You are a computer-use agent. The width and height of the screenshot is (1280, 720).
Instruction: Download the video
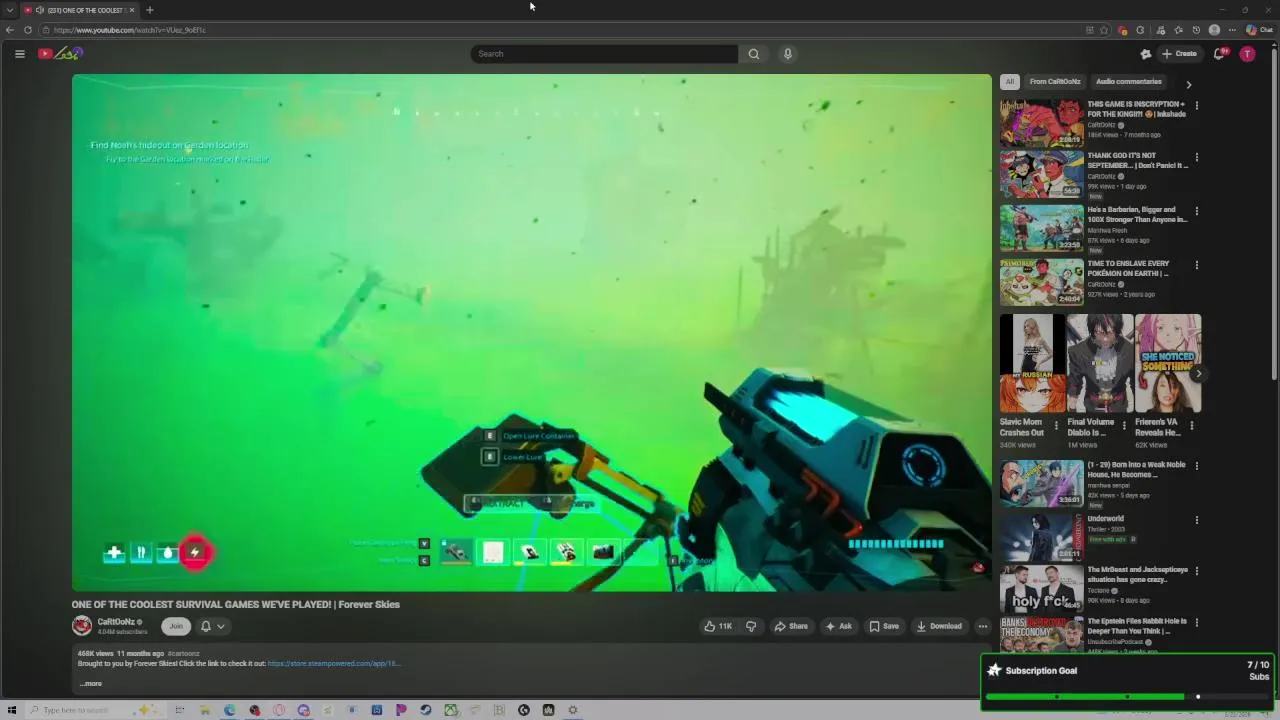point(939,626)
